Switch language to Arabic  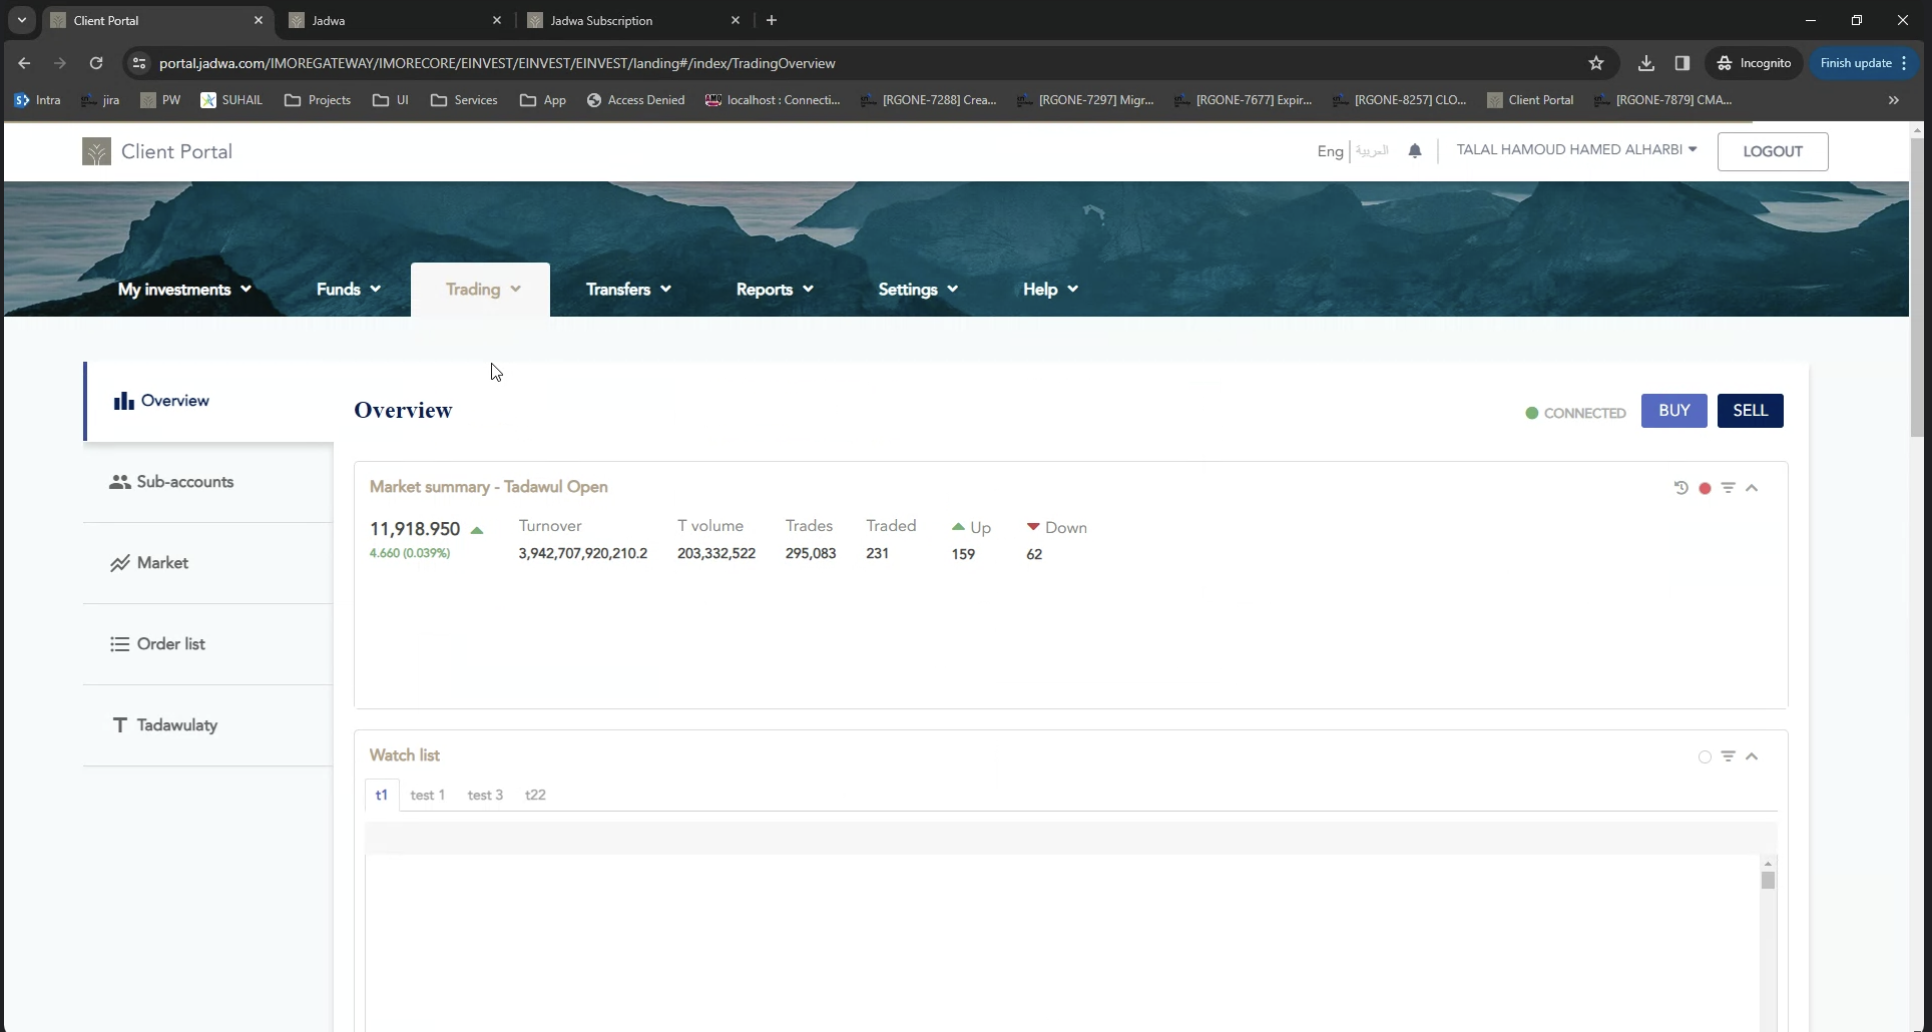coord(1372,151)
